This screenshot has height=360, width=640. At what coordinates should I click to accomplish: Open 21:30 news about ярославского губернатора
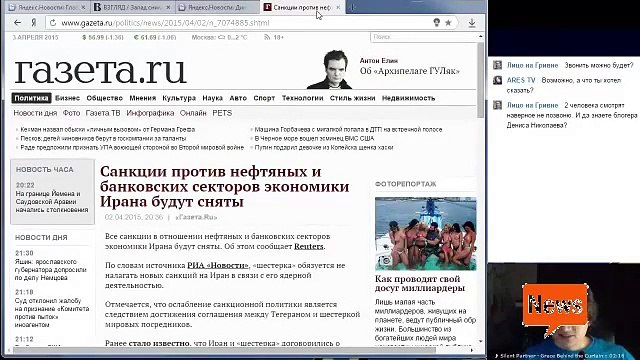[x=50, y=269]
